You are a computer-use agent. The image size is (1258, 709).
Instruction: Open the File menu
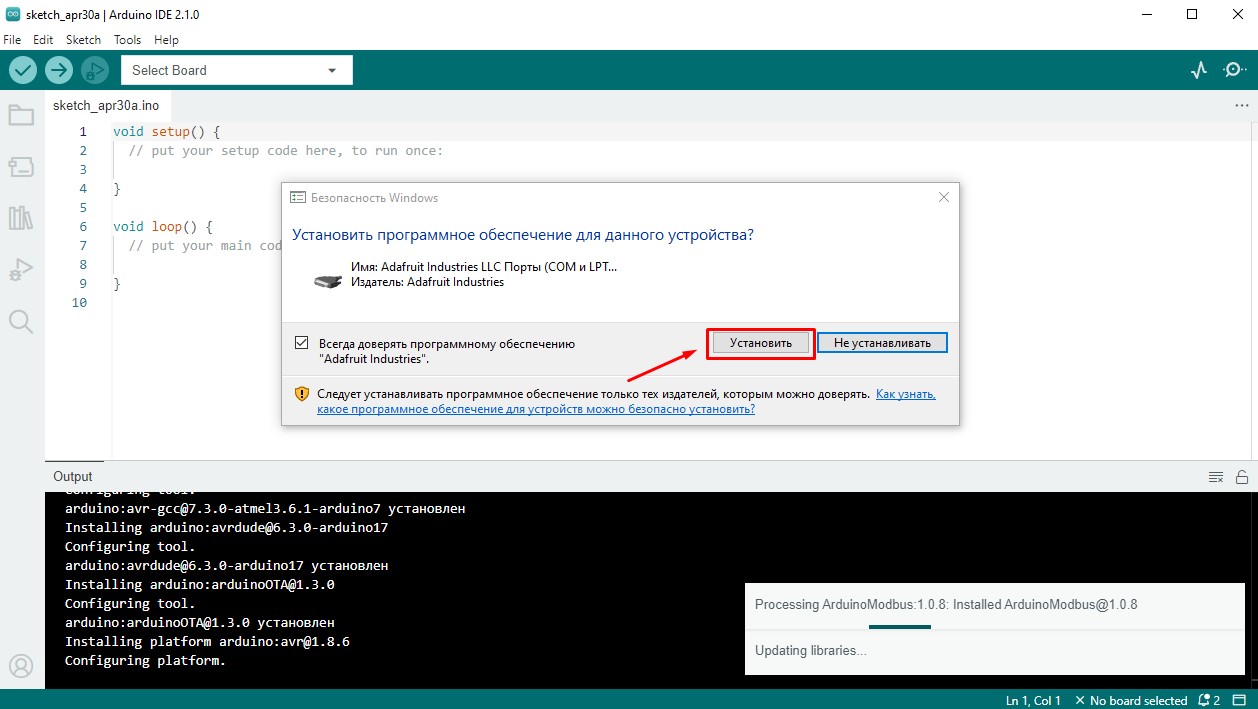[x=12, y=40]
